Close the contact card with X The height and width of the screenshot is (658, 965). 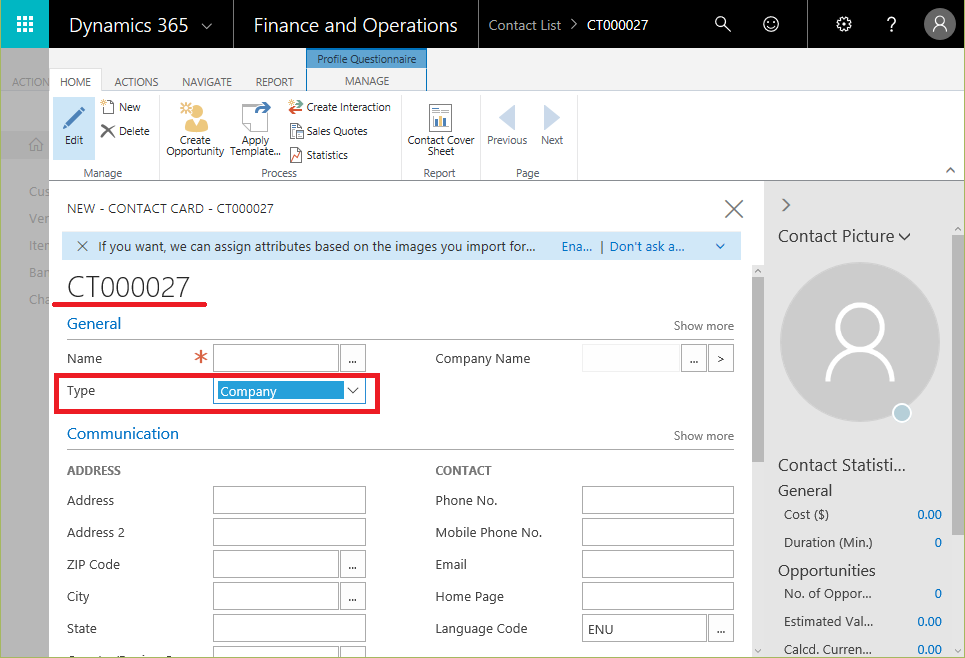pyautogui.click(x=734, y=209)
